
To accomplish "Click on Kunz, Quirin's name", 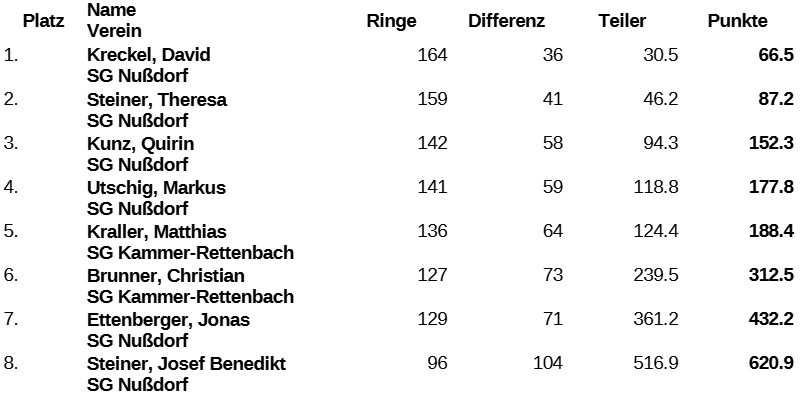I will pos(140,143).
